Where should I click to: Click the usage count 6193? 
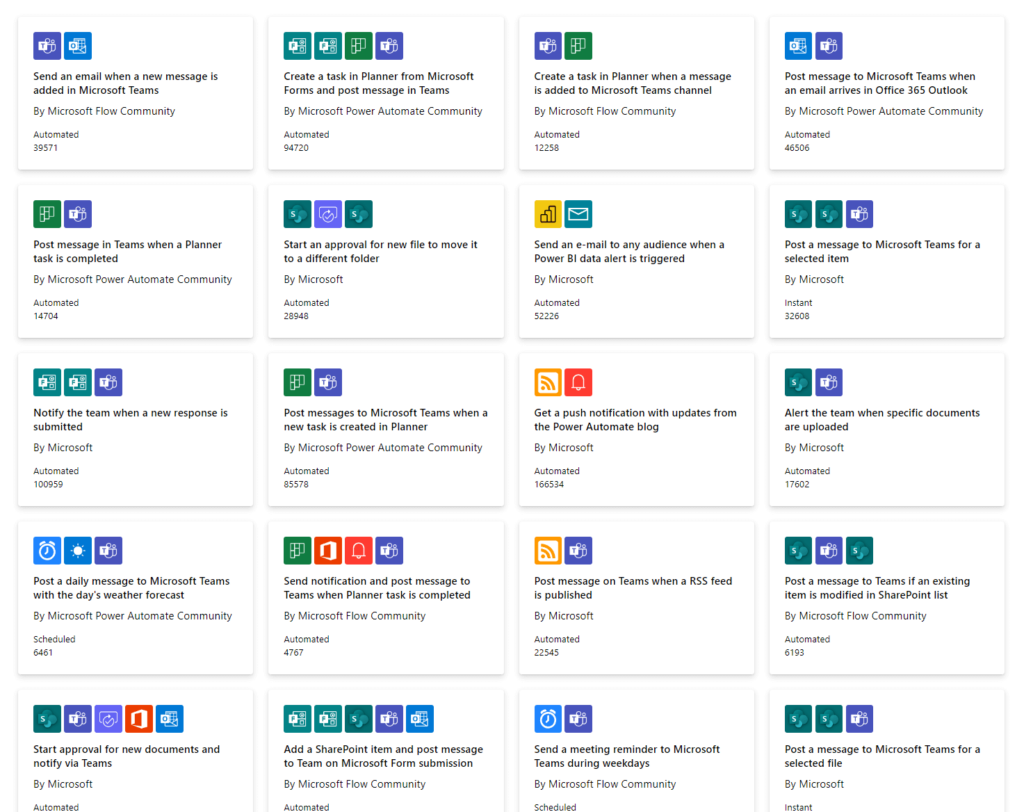pos(794,652)
